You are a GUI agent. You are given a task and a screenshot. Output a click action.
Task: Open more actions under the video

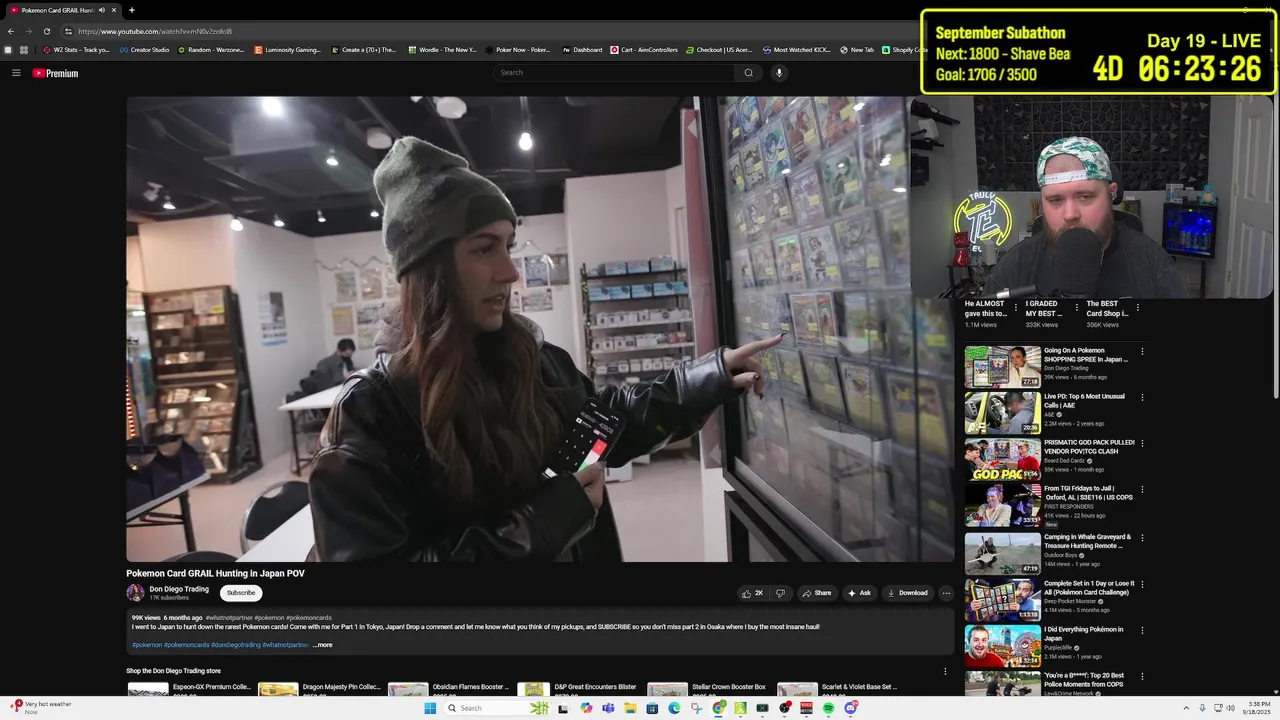(946, 593)
